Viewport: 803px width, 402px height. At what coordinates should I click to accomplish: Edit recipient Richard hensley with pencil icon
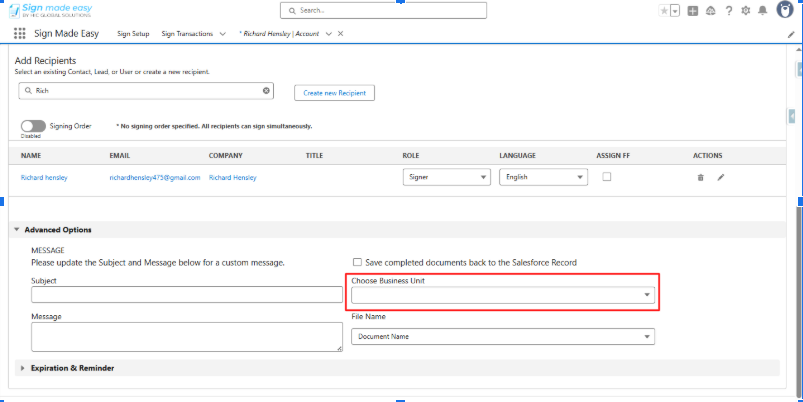(x=720, y=177)
